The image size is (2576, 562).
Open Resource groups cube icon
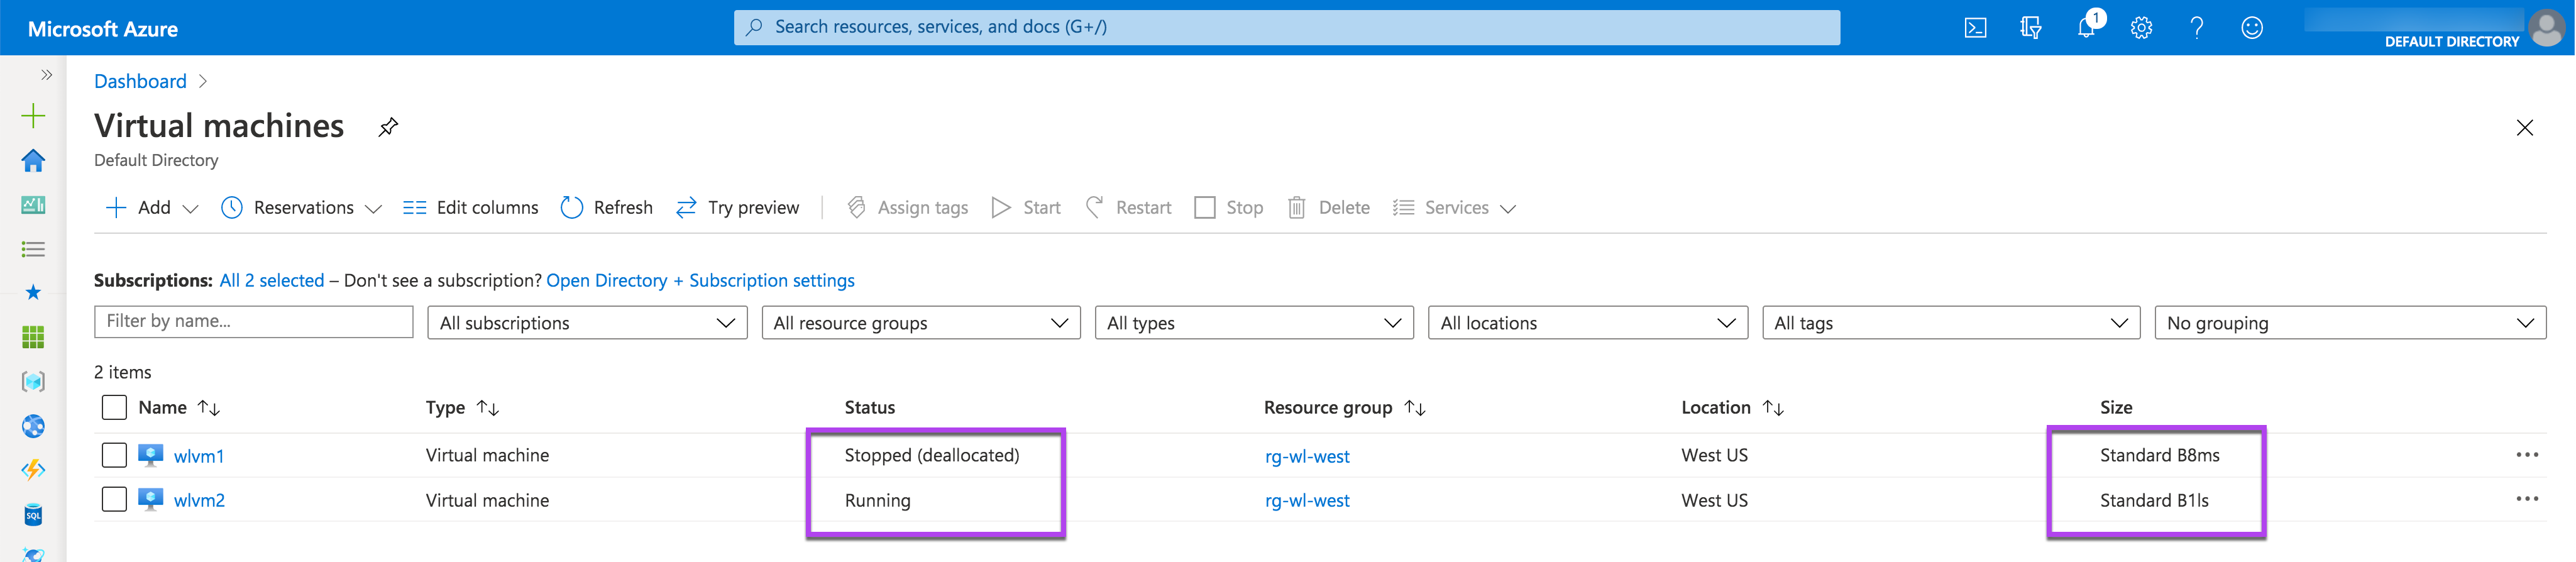pyautogui.click(x=33, y=381)
